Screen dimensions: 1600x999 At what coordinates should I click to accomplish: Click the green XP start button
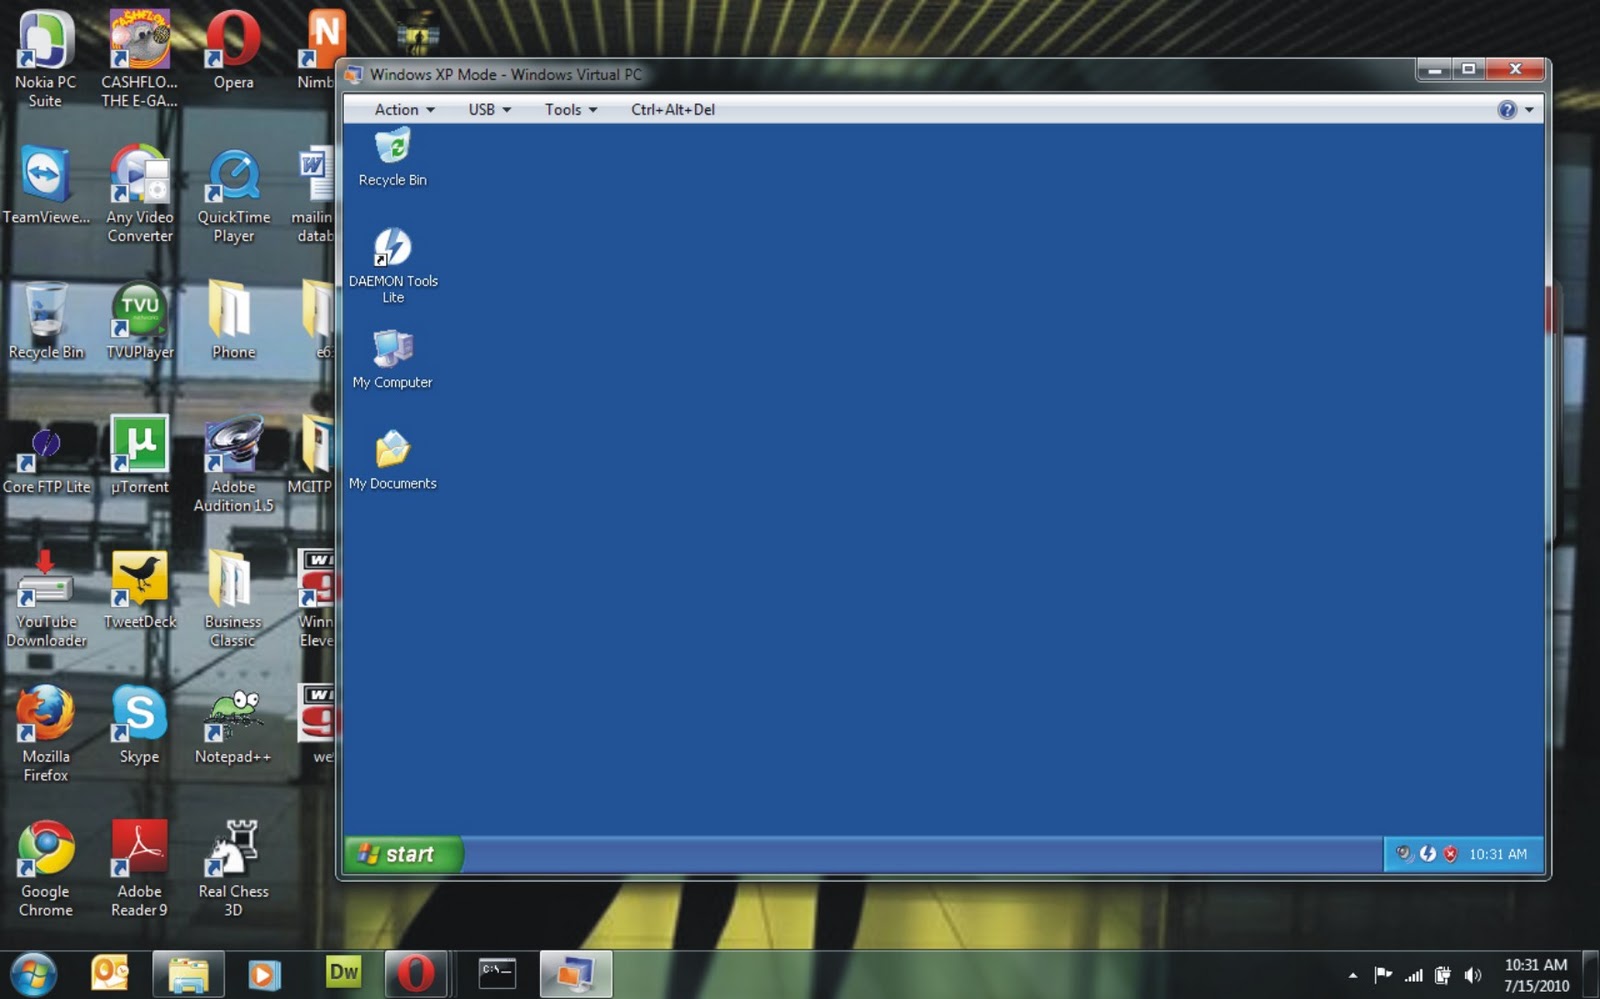[403, 854]
